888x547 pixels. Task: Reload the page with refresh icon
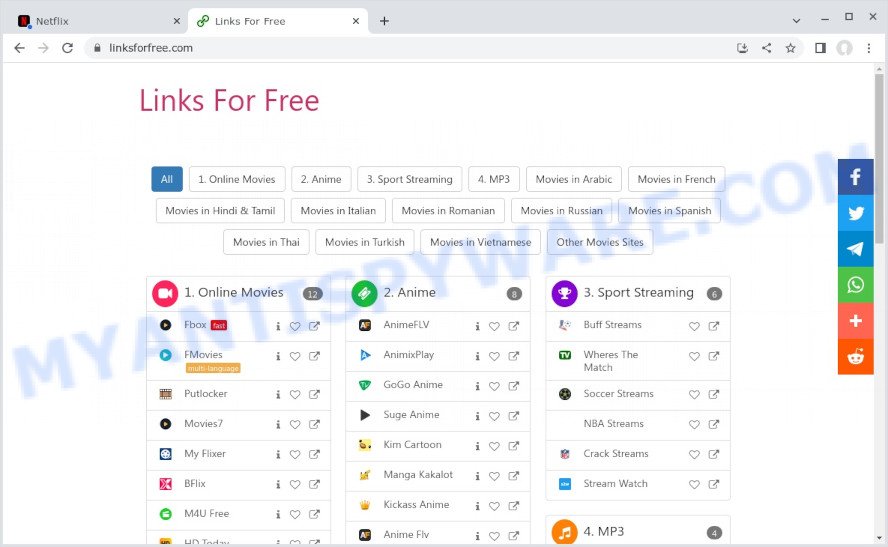[x=67, y=48]
